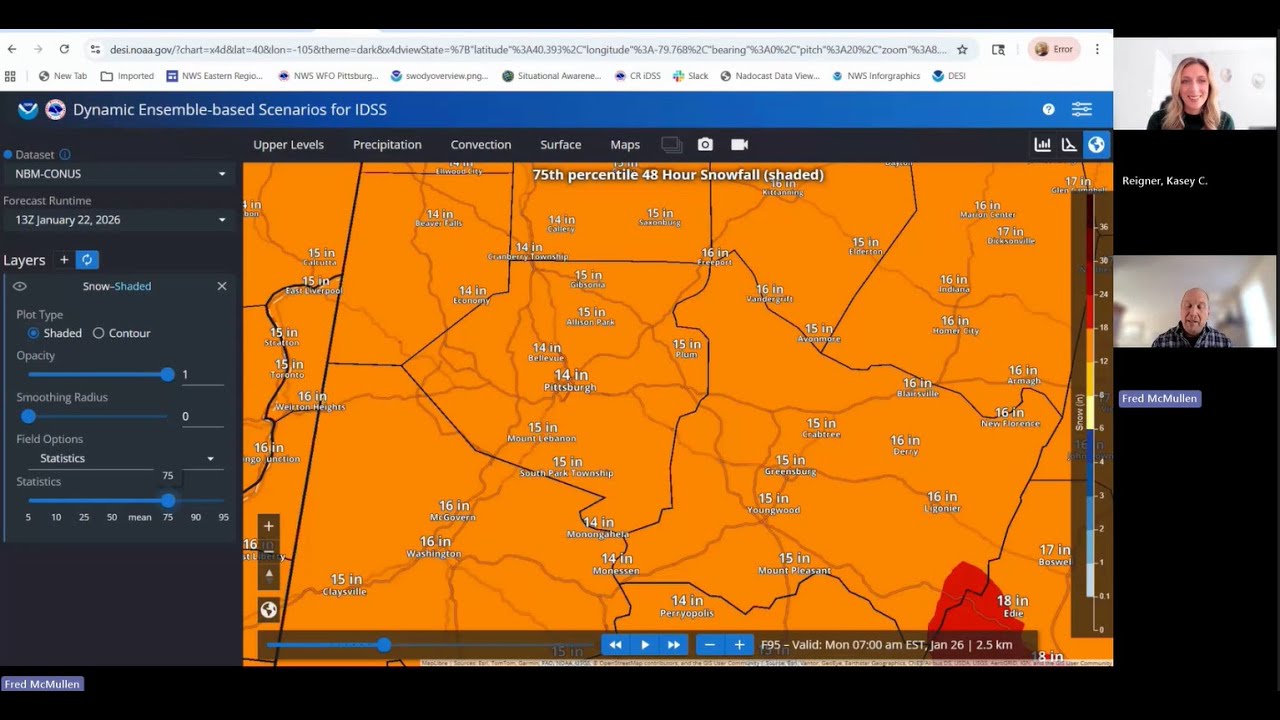Click the video recording icon
1280x720 pixels.
tap(740, 145)
